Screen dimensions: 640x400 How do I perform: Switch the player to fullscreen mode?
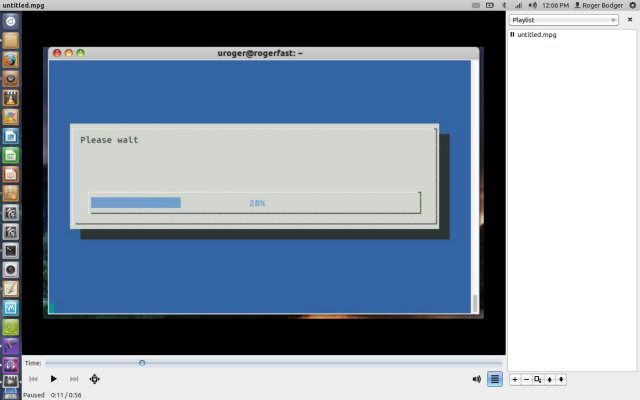pos(95,379)
